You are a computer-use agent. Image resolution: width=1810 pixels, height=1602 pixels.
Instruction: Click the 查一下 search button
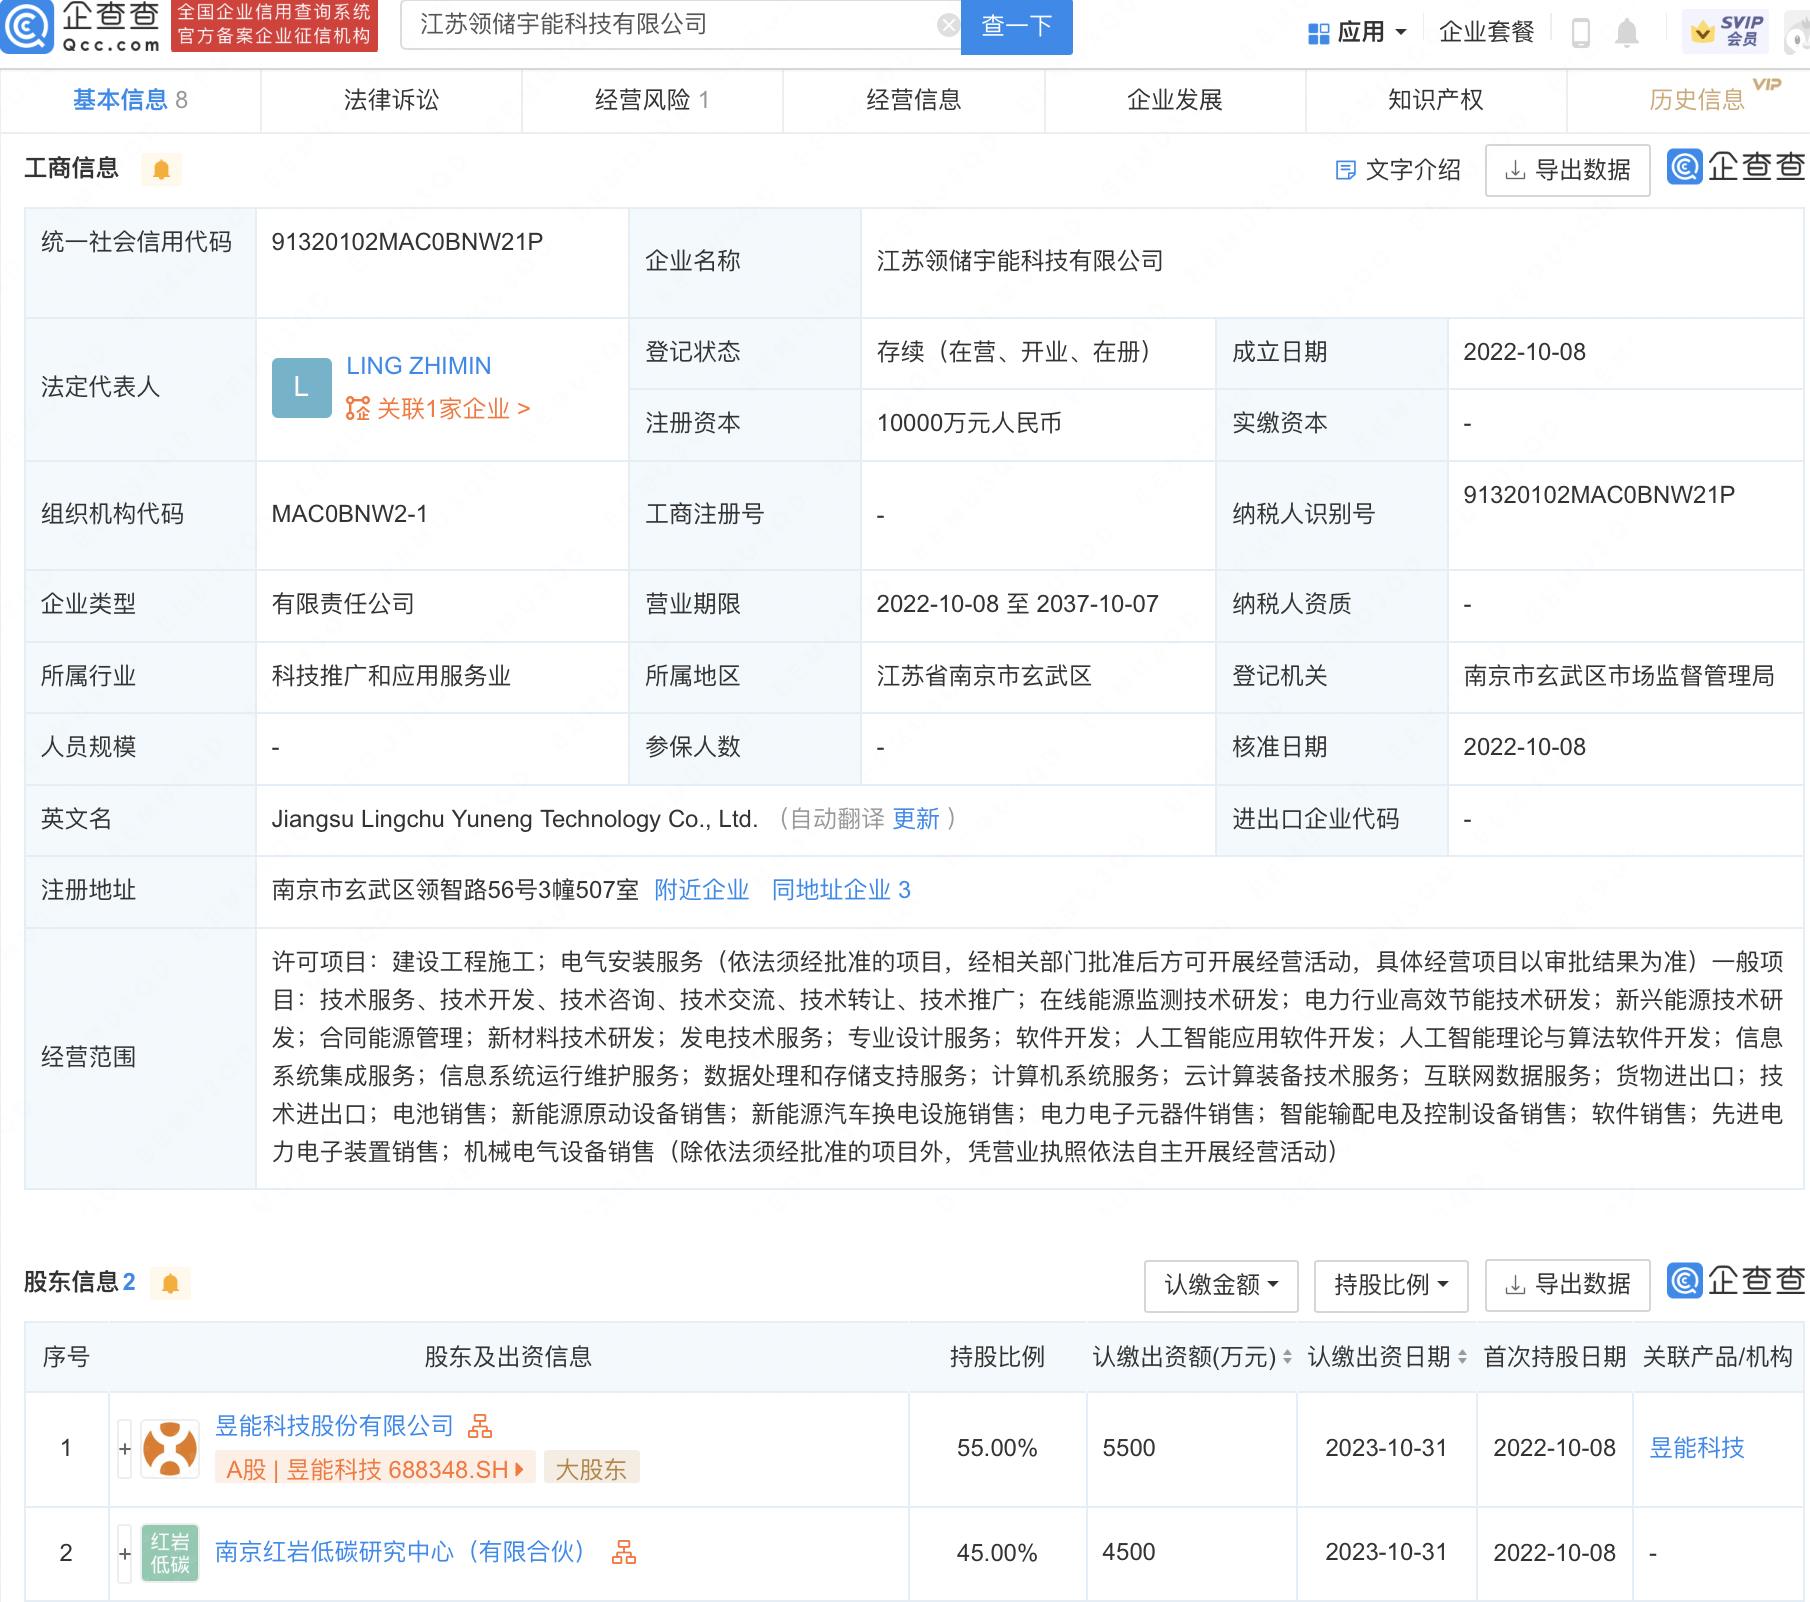[x=1016, y=26]
